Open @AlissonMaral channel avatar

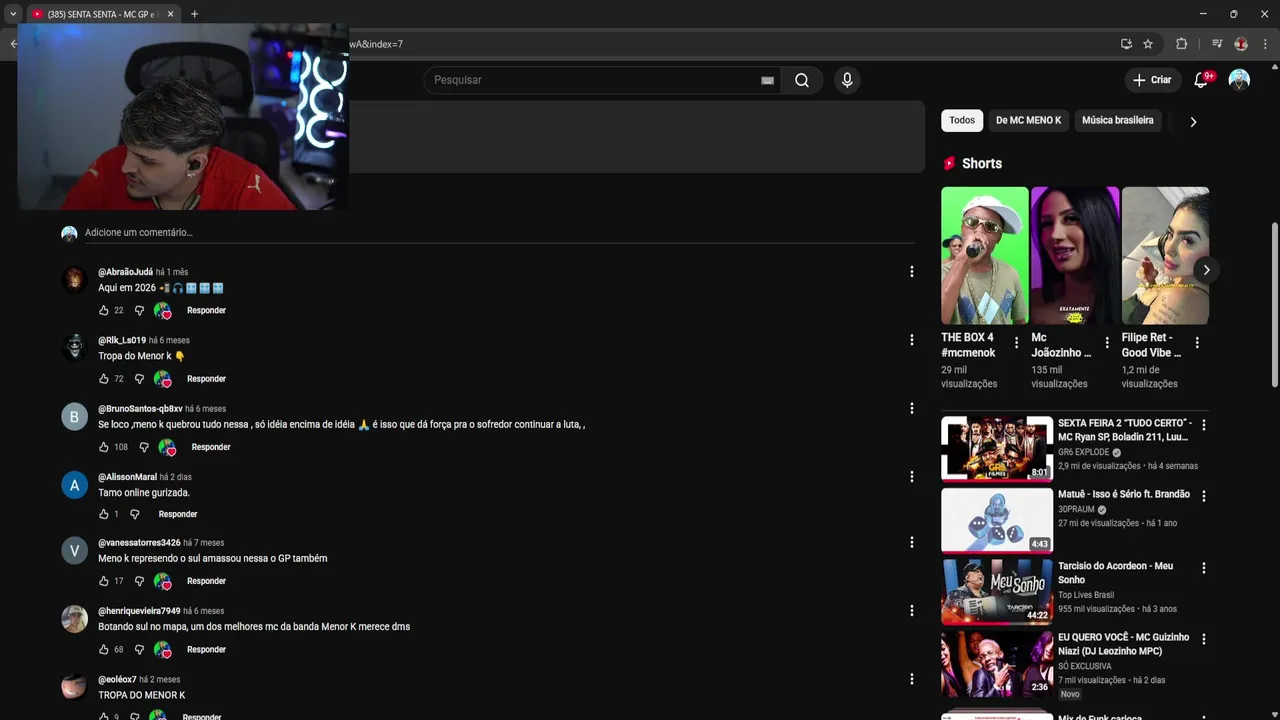[74, 485]
